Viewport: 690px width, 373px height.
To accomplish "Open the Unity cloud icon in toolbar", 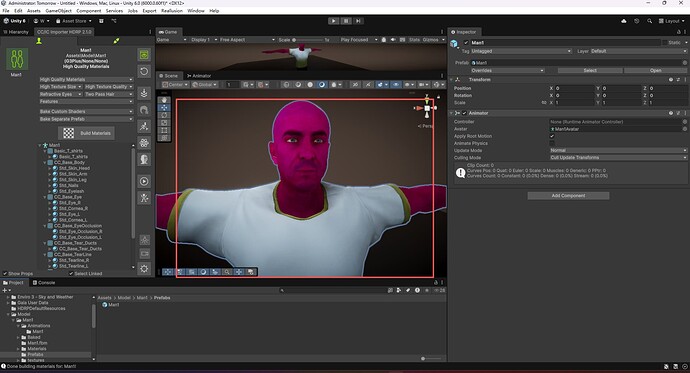I will [x=624, y=21].
